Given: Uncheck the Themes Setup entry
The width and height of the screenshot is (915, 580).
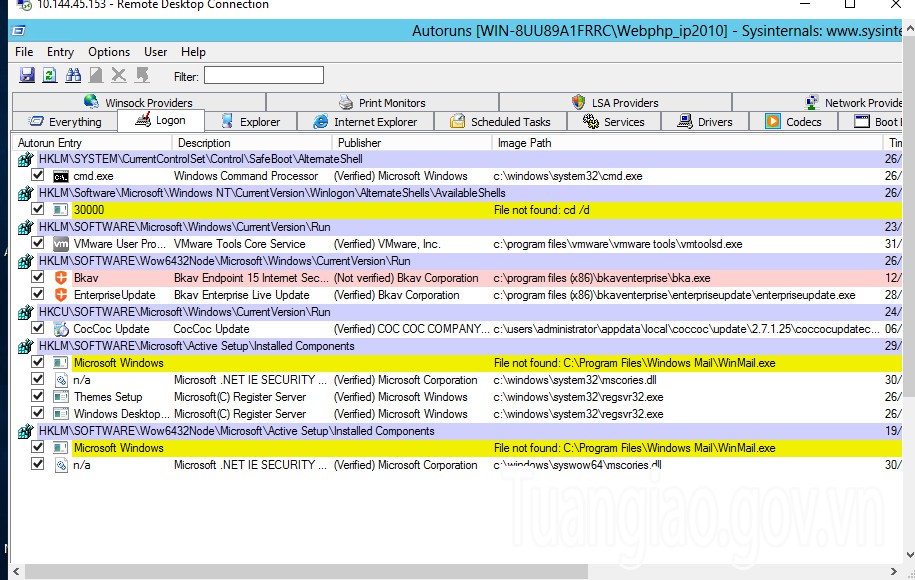Looking at the screenshot, I should pos(38,396).
